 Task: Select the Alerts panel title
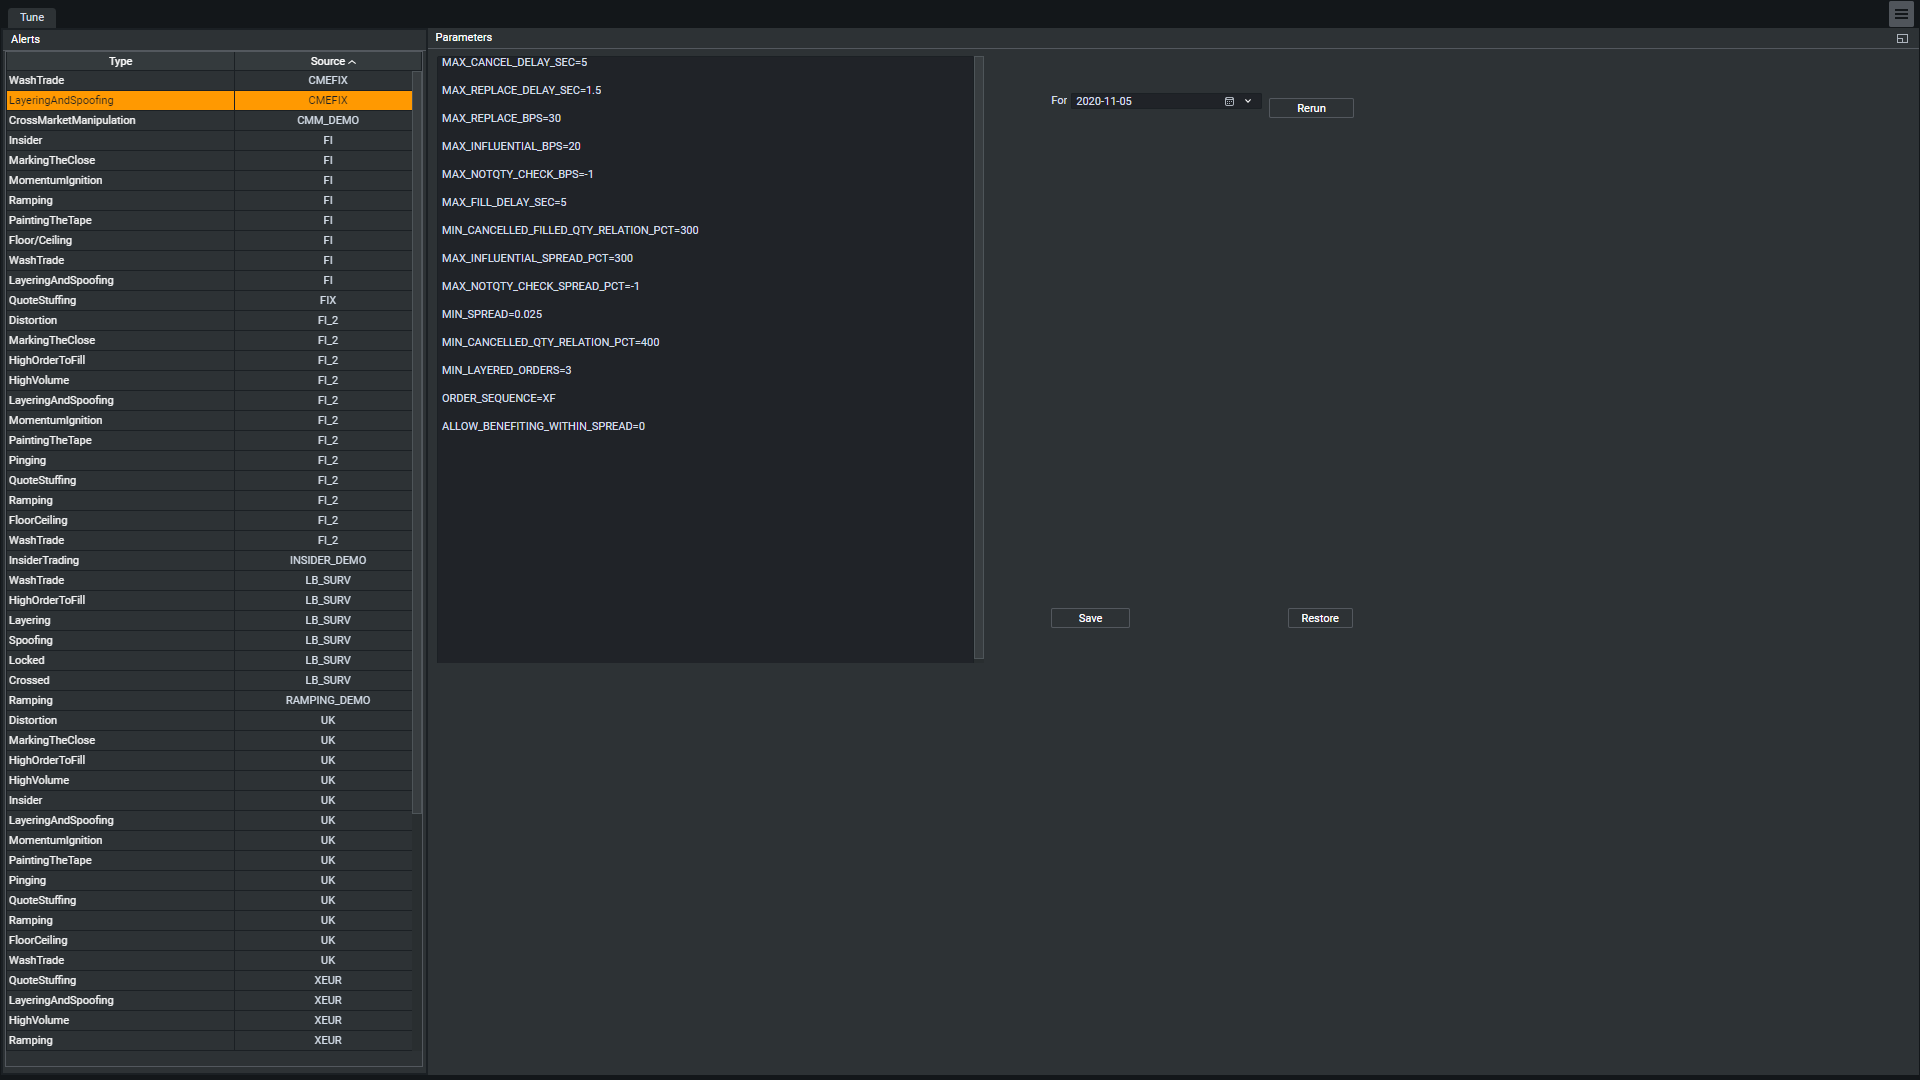[x=26, y=39]
